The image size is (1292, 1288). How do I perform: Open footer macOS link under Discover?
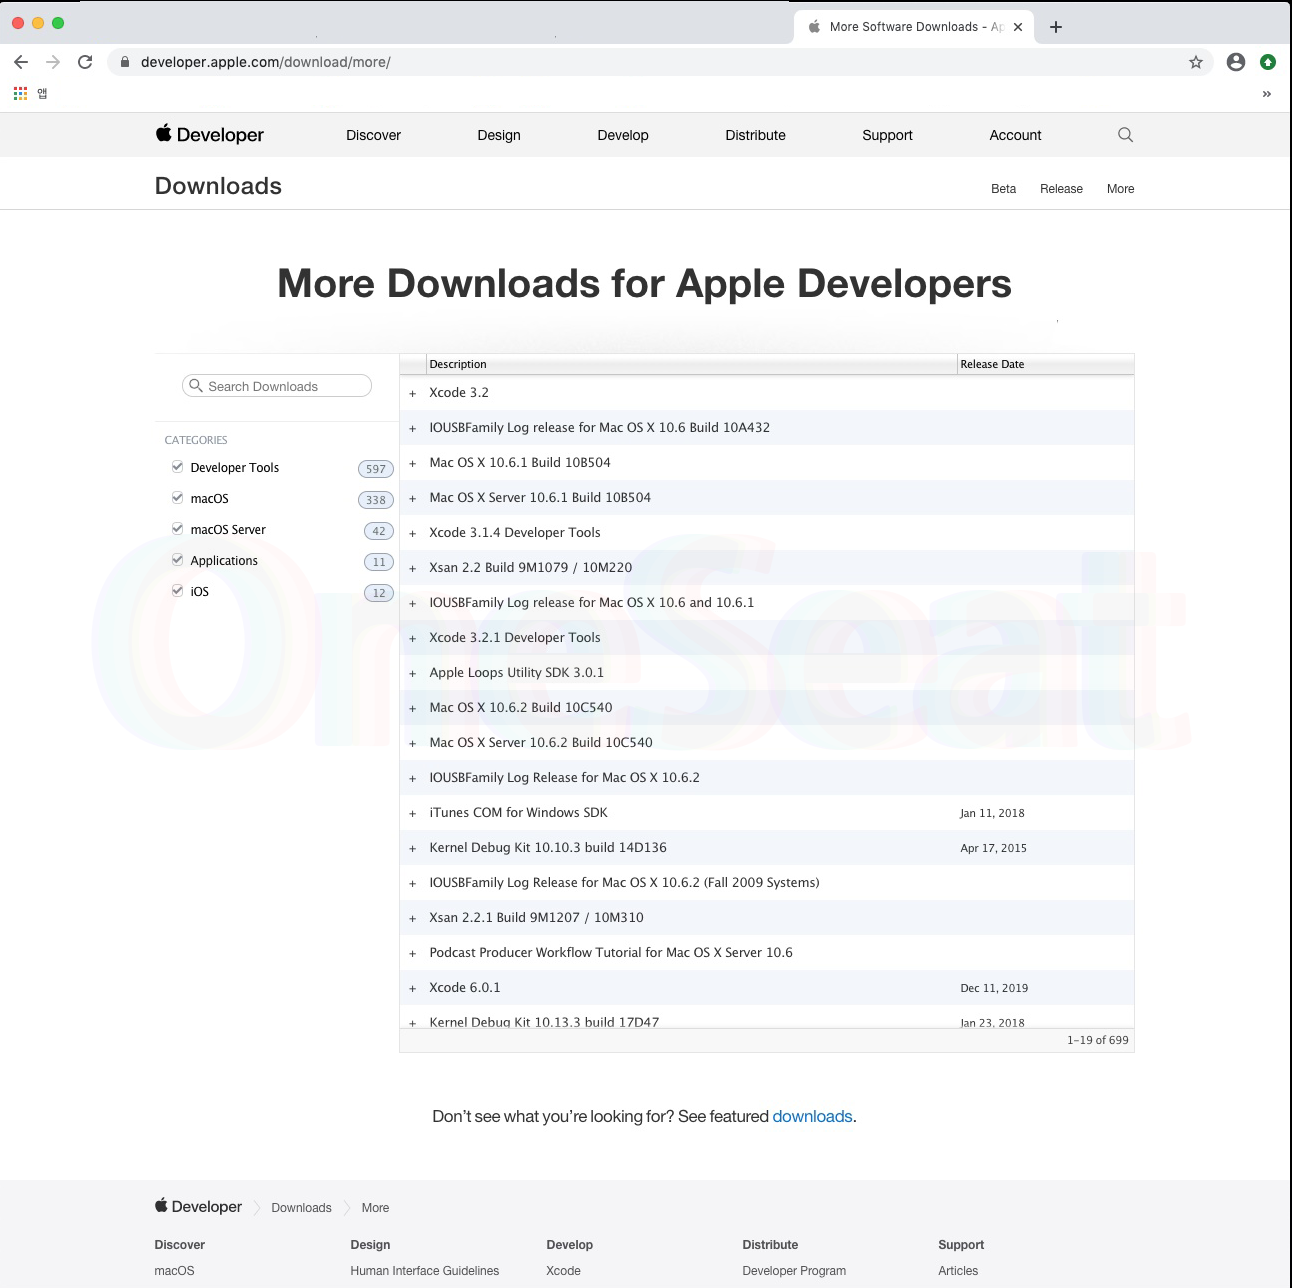click(x=174, y=1271)
